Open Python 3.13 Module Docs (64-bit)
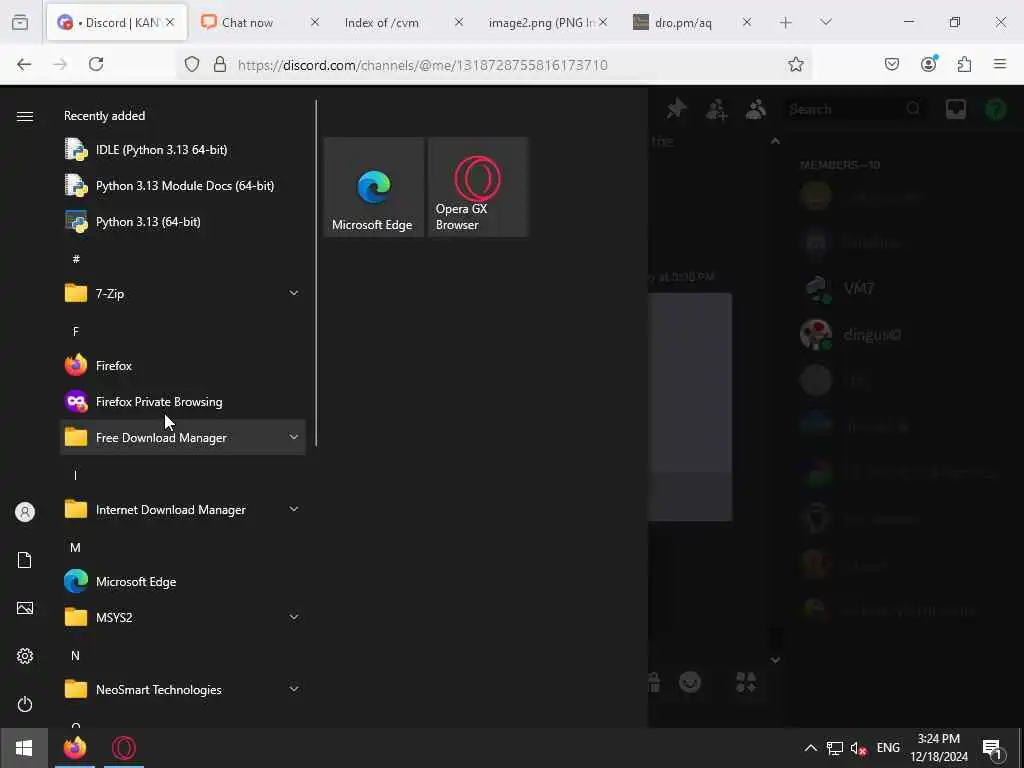Viewport: 1024px width, 768px height. 182,185
